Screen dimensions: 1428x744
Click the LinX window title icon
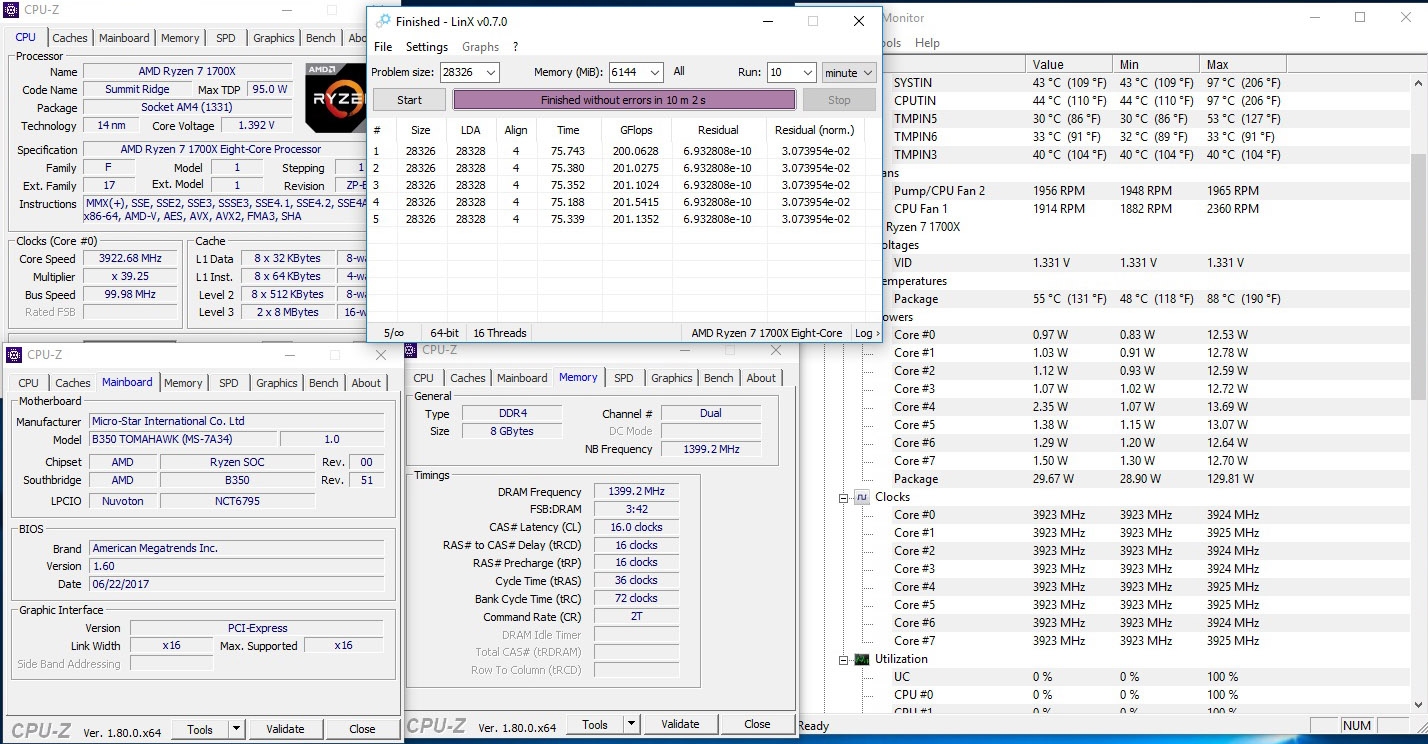382,21
